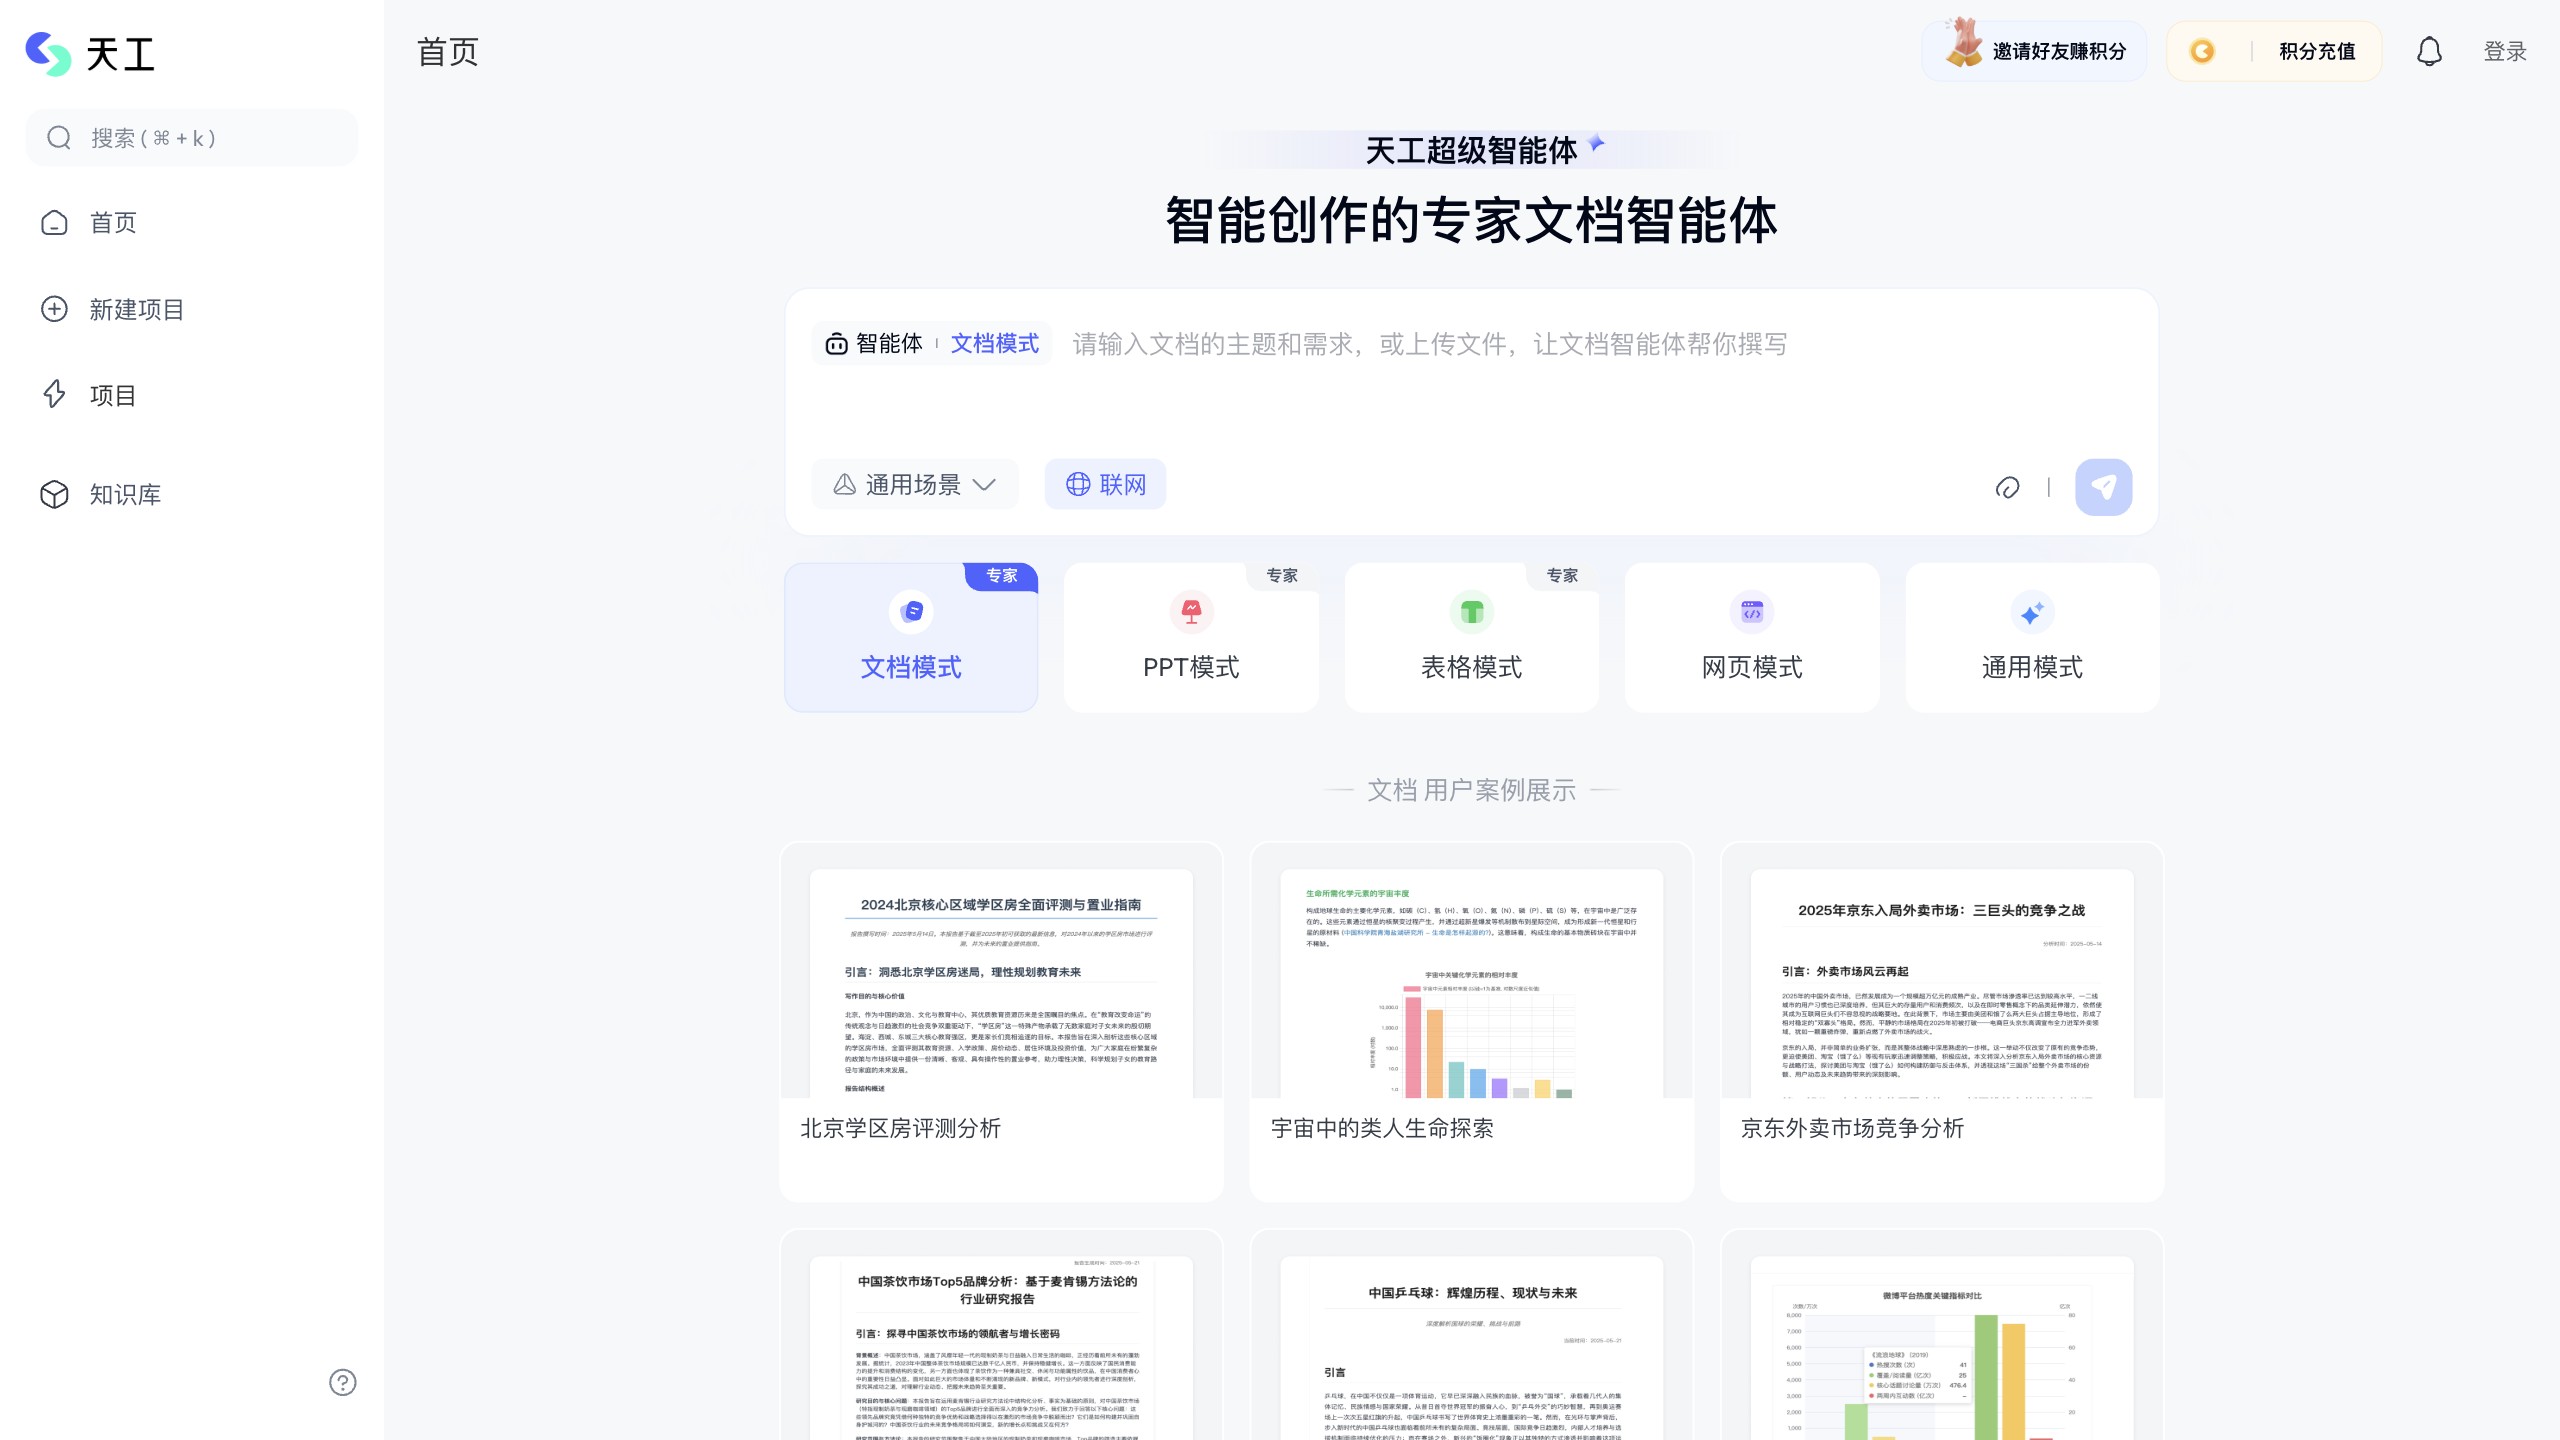
Task: Select the 表格模式 mode icon
Action: point(1471,612)
